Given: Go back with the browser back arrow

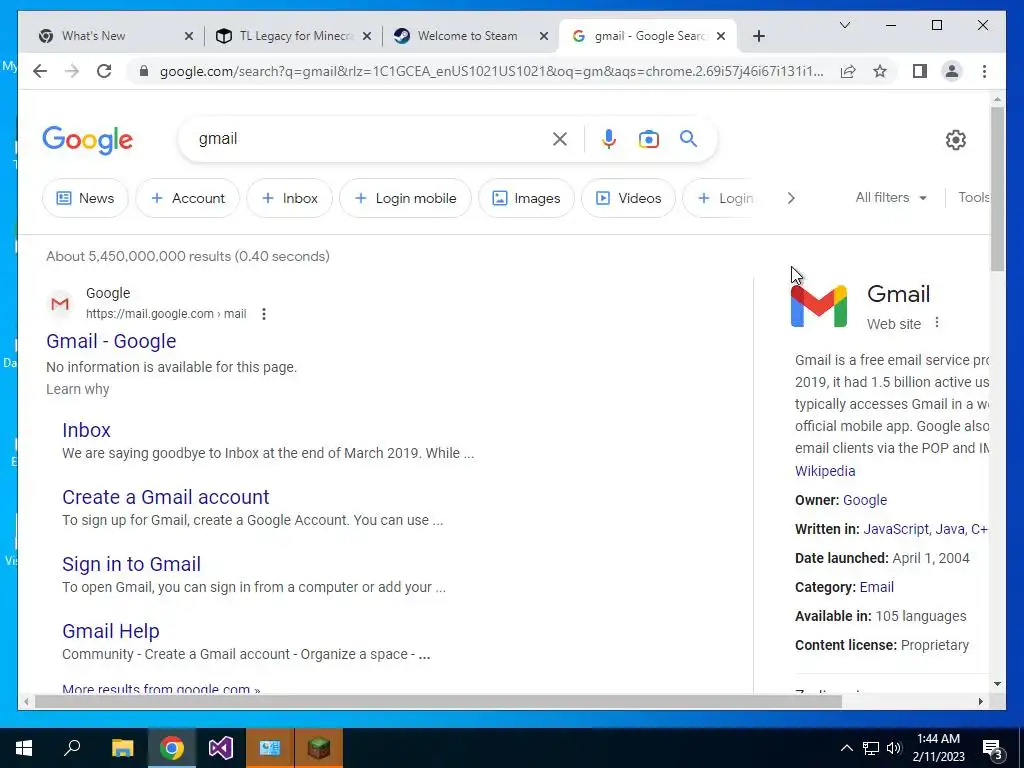Looking at the screenshot, I should (40, 71).
